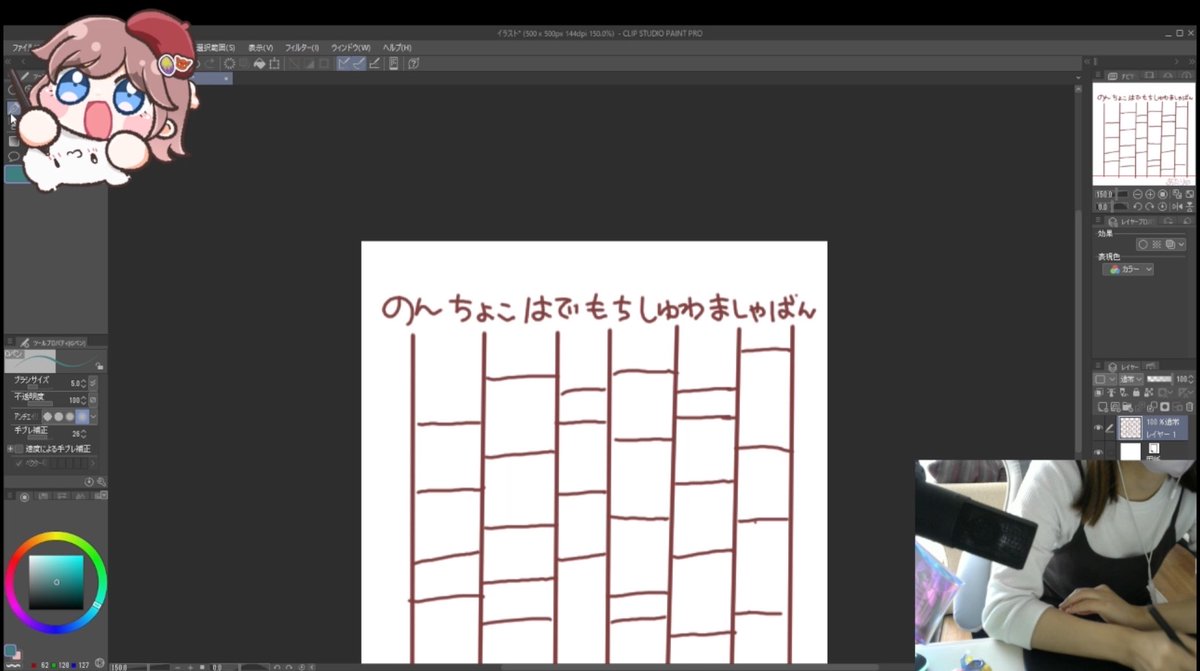
Task: Click the reset tool properties icon
Action: [x=89, y=482]
